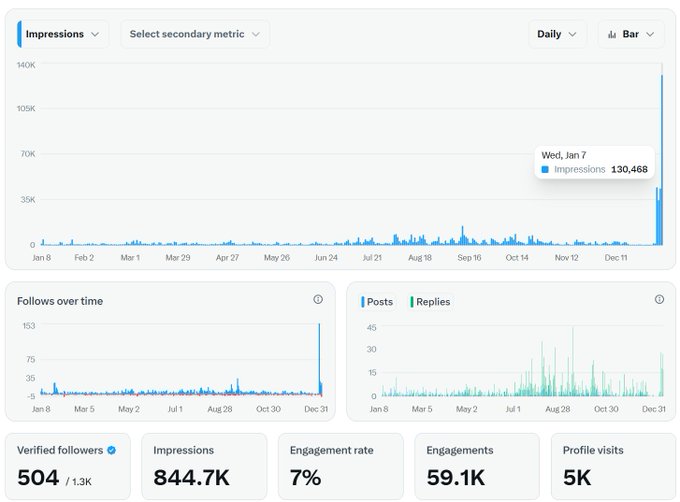Switch chart type via Bar dropdown
Image resolution: width=680 pixels, height=502 pixels.
pos(631,34)
